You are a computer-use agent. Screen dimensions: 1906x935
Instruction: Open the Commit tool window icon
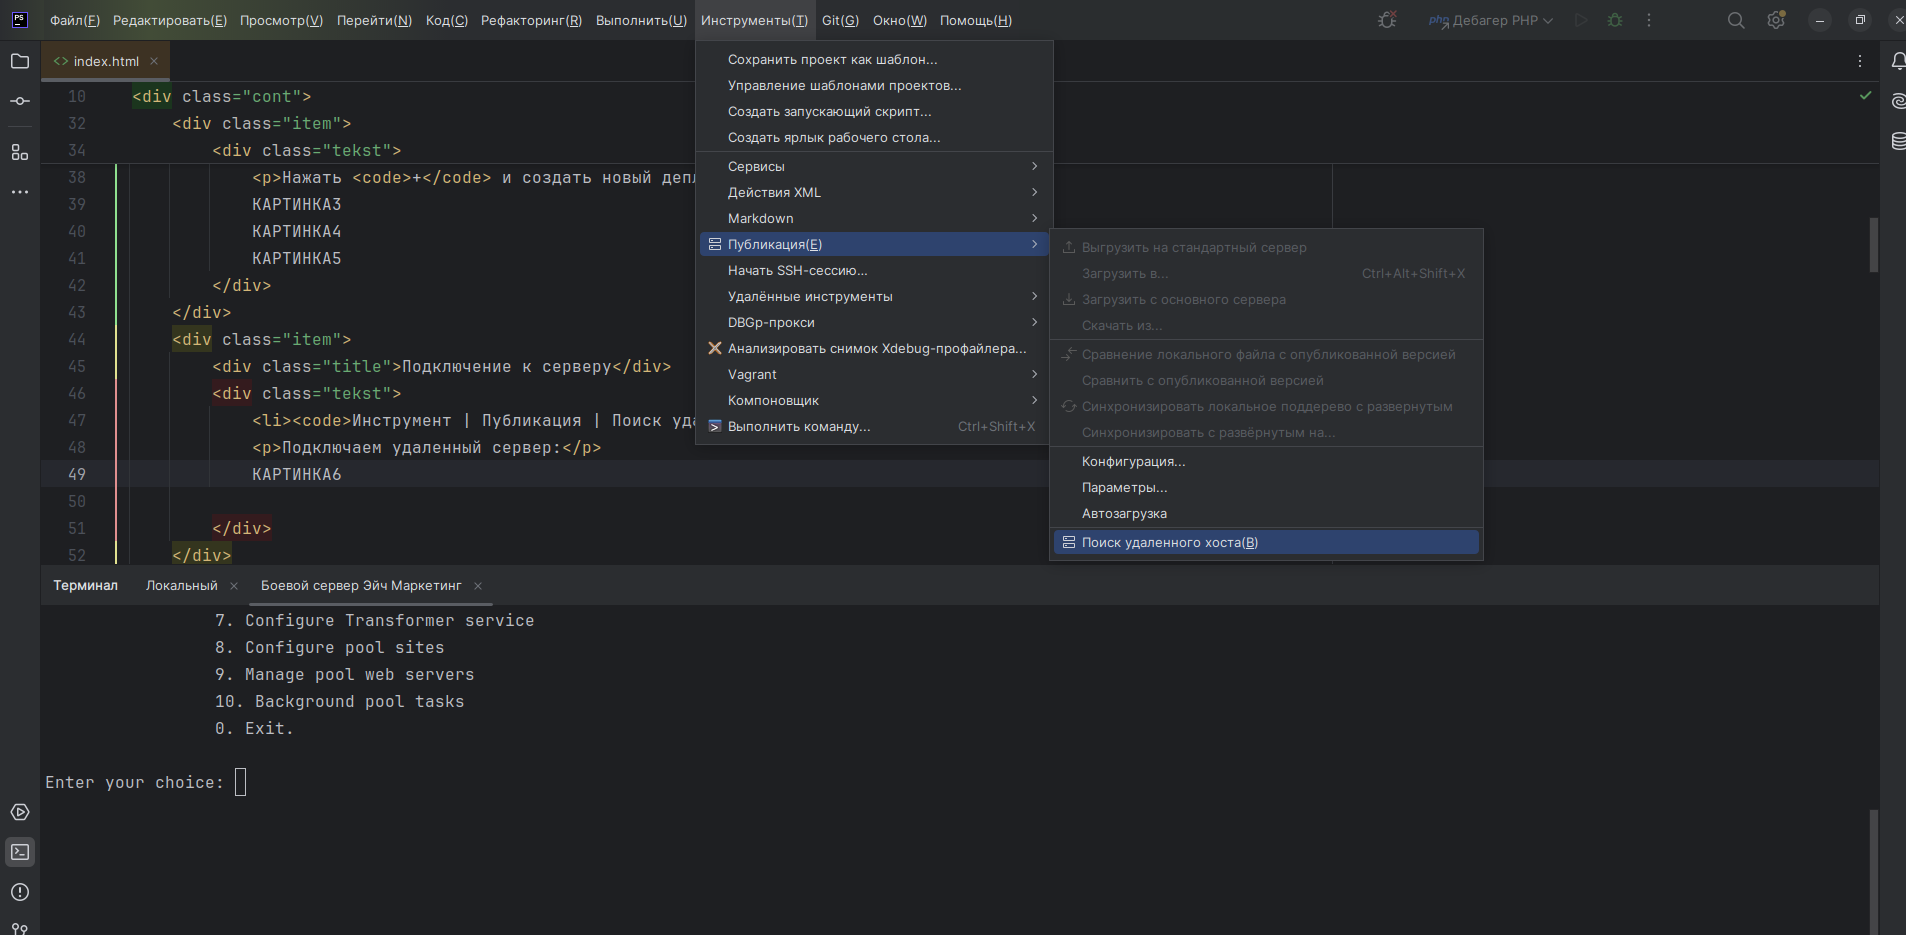[20, 101]
